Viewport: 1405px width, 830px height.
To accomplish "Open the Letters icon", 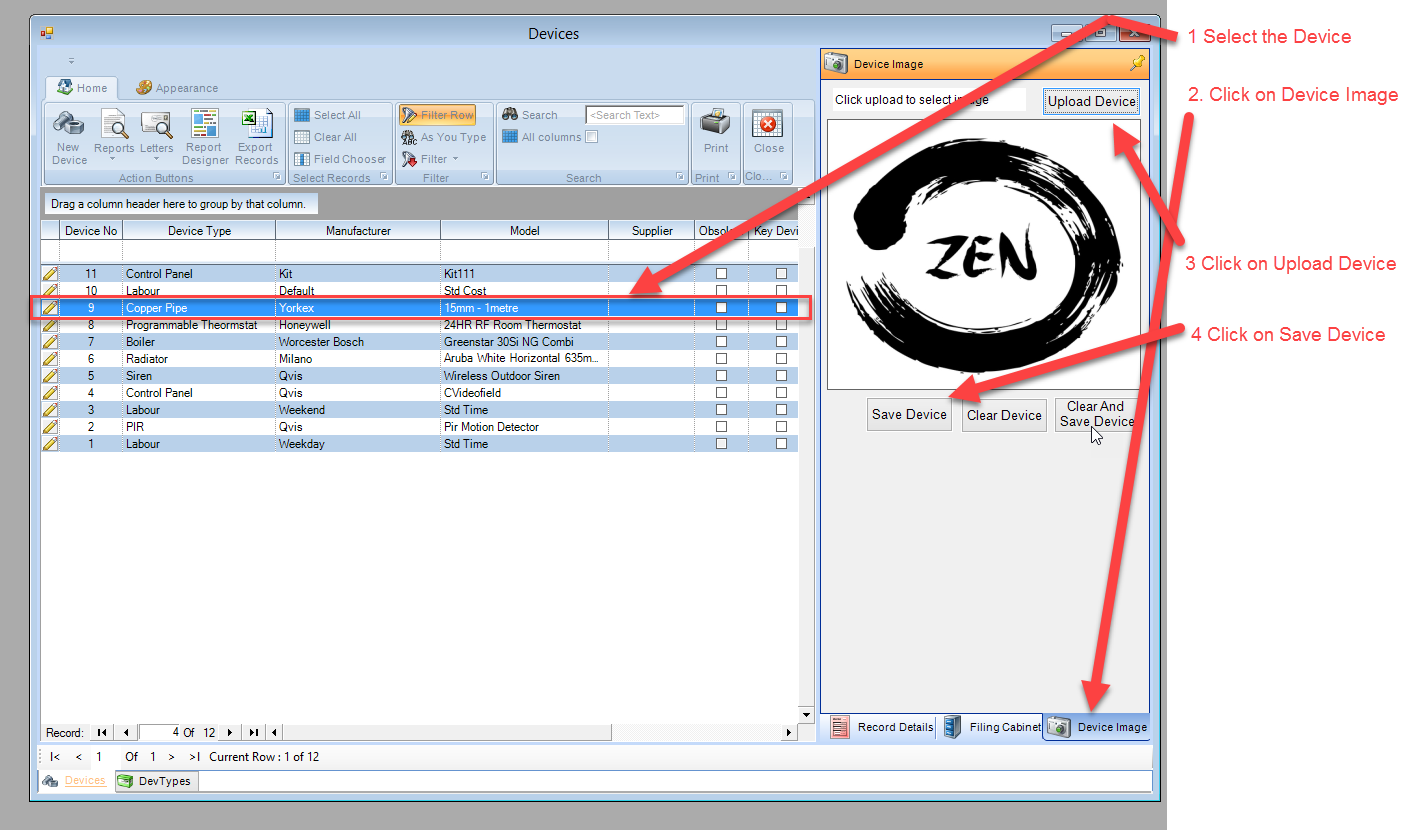I will point(156,137).
